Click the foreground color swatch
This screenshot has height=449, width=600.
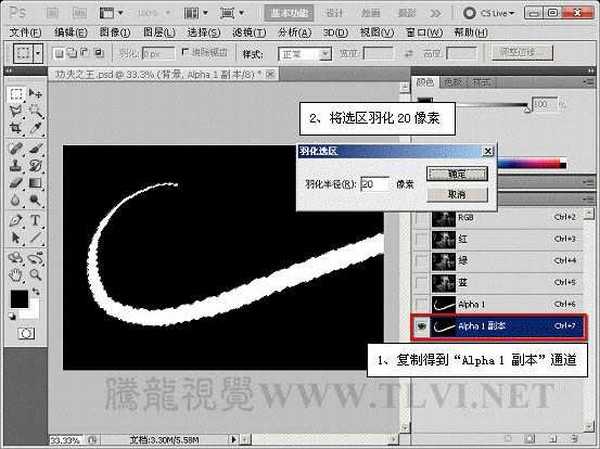[19, 298]
